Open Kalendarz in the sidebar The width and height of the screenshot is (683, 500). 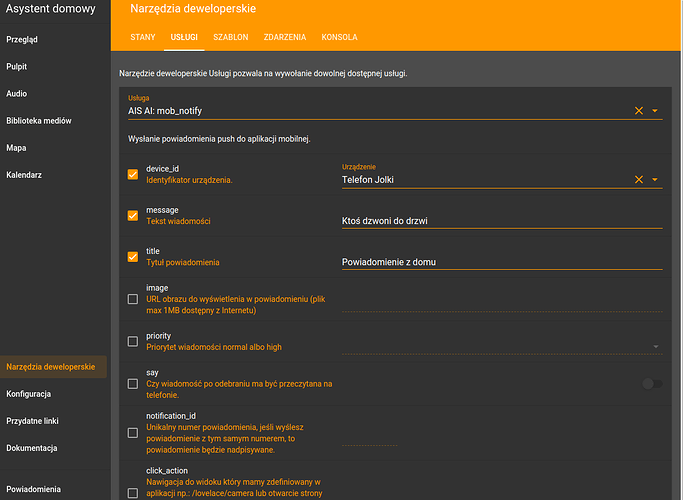24,175
